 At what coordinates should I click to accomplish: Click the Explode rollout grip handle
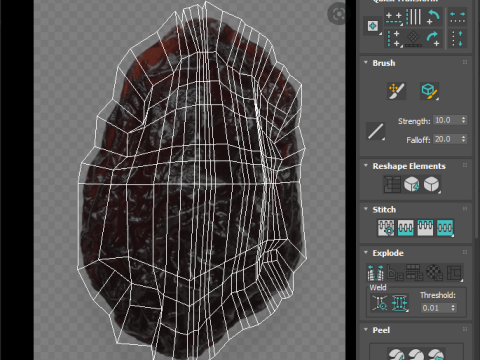465,252
